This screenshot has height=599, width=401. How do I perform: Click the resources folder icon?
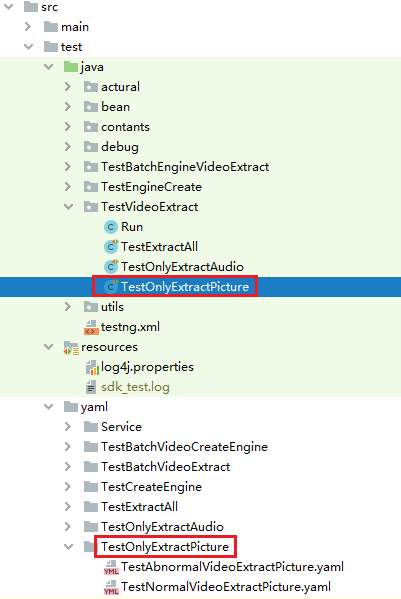[x=71, y=347]
